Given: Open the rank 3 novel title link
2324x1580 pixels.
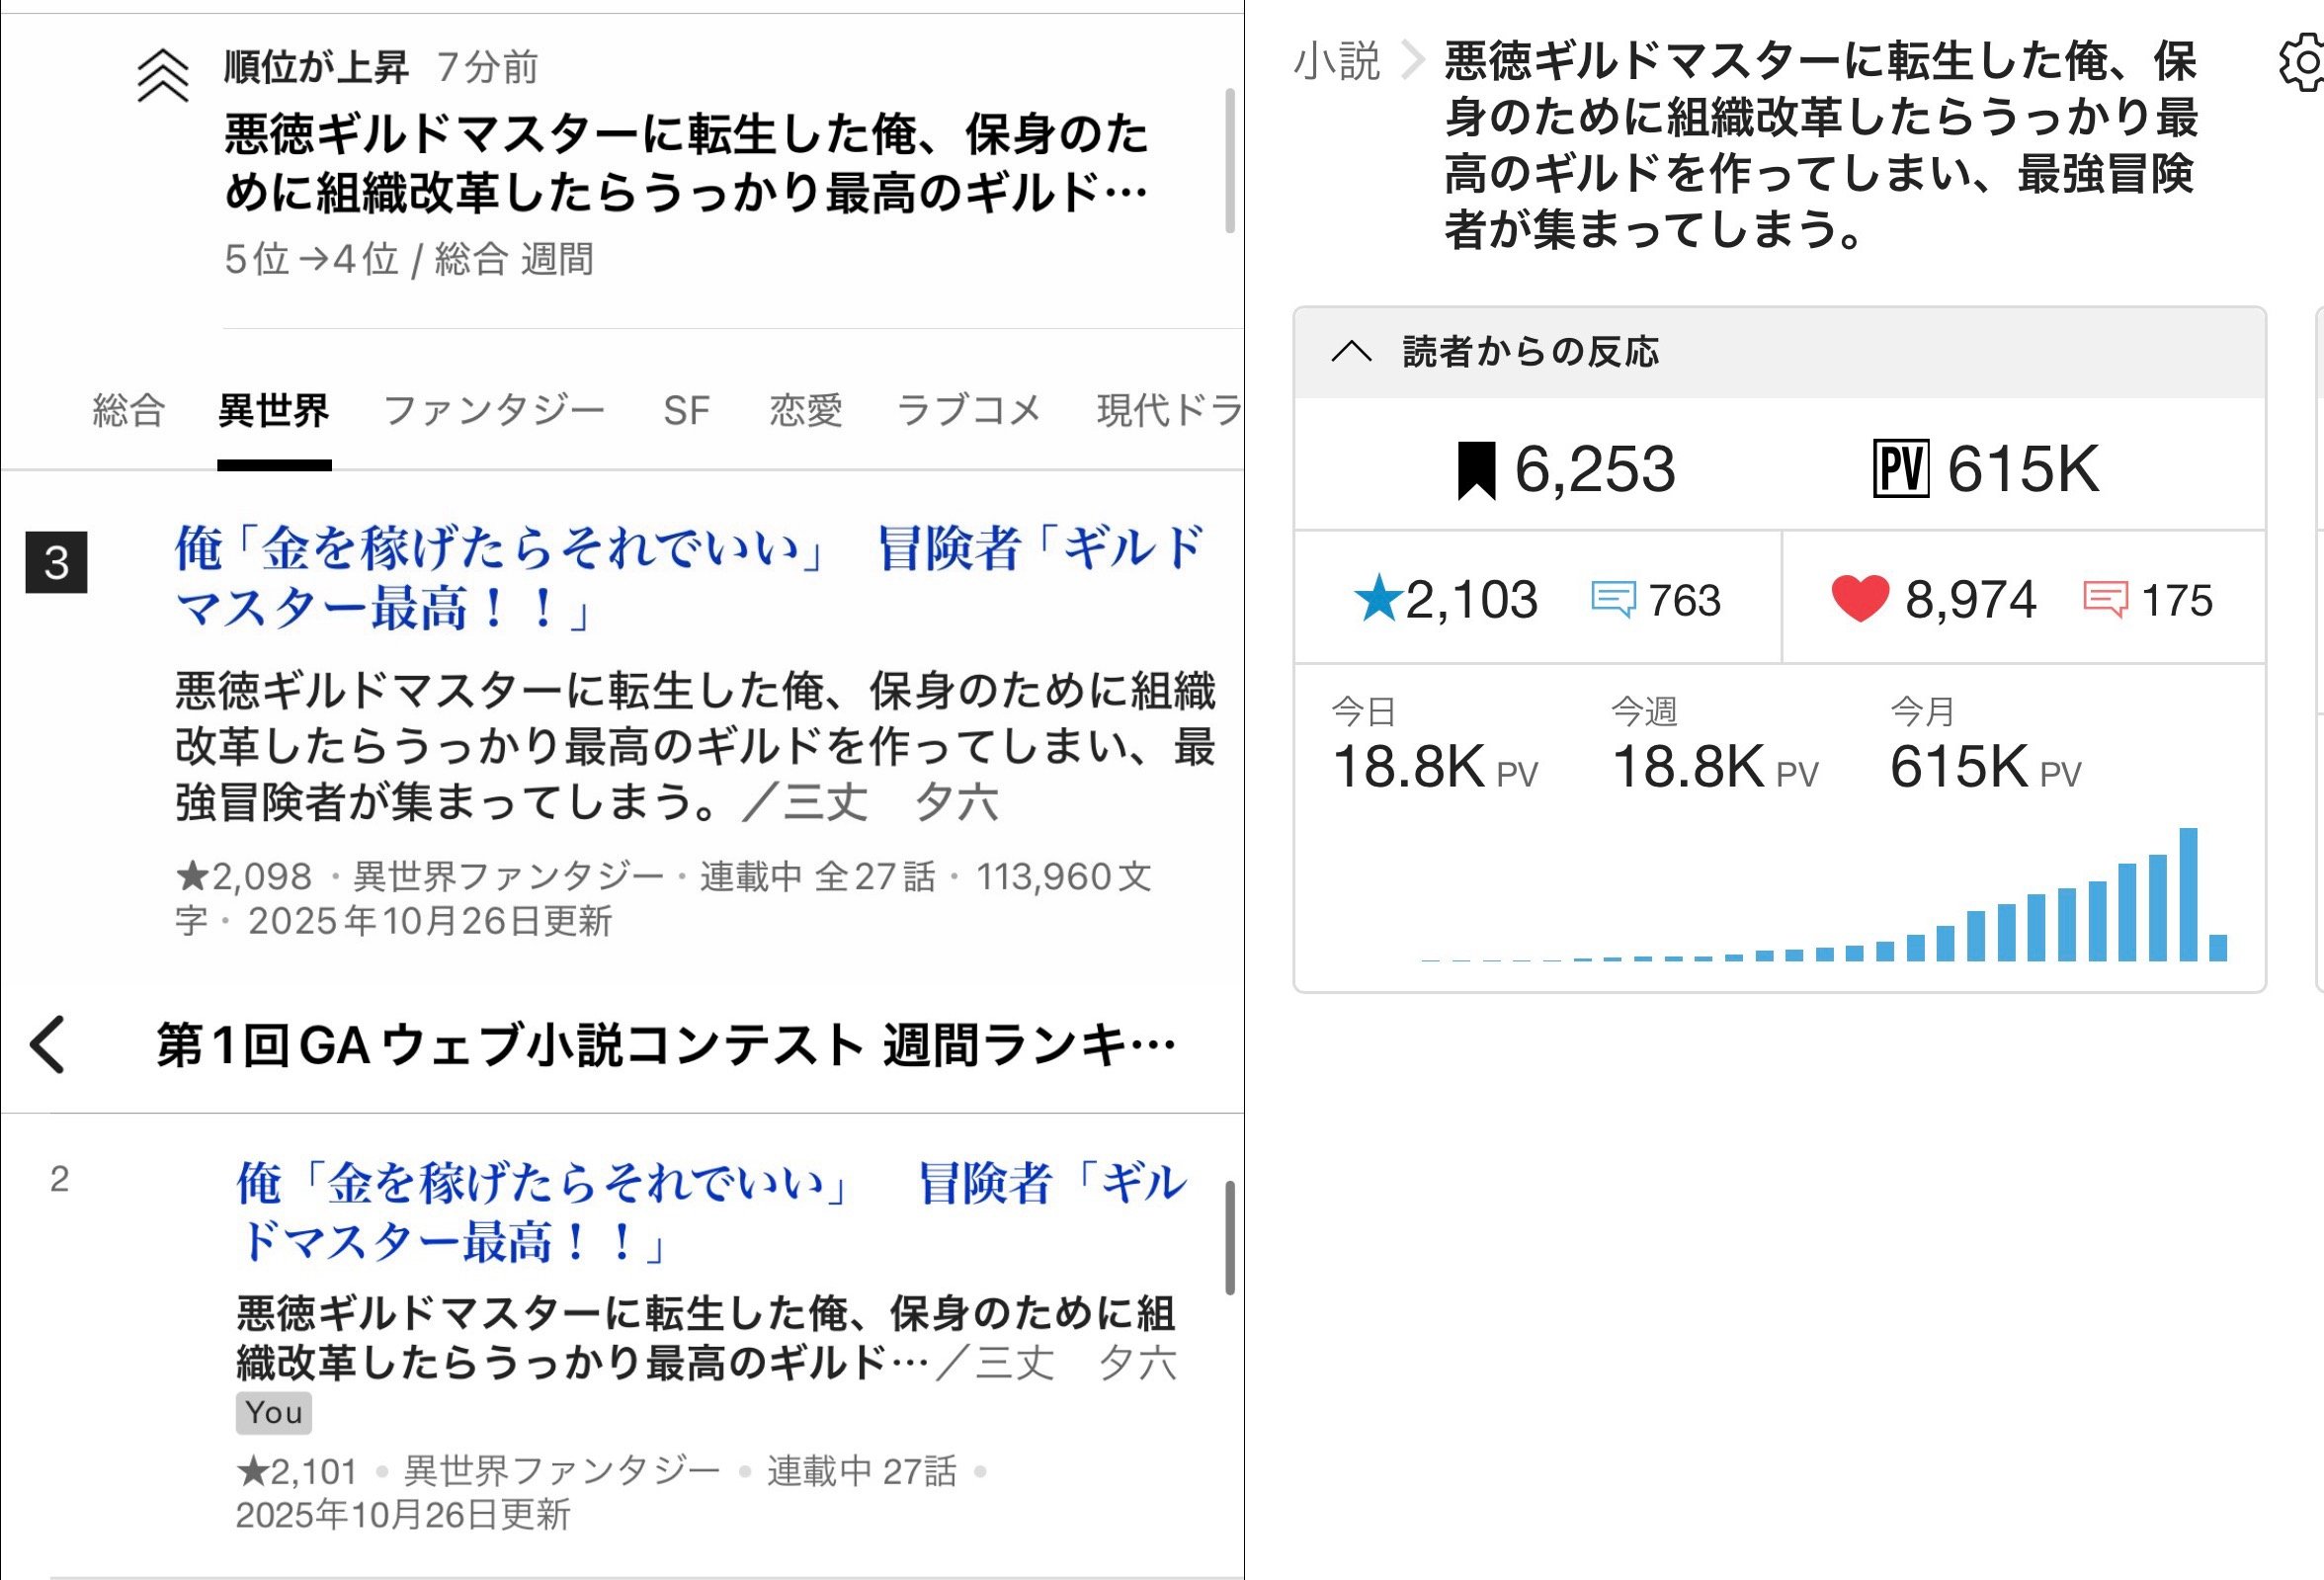Looking at the screenshot, I should click(688, 577).
